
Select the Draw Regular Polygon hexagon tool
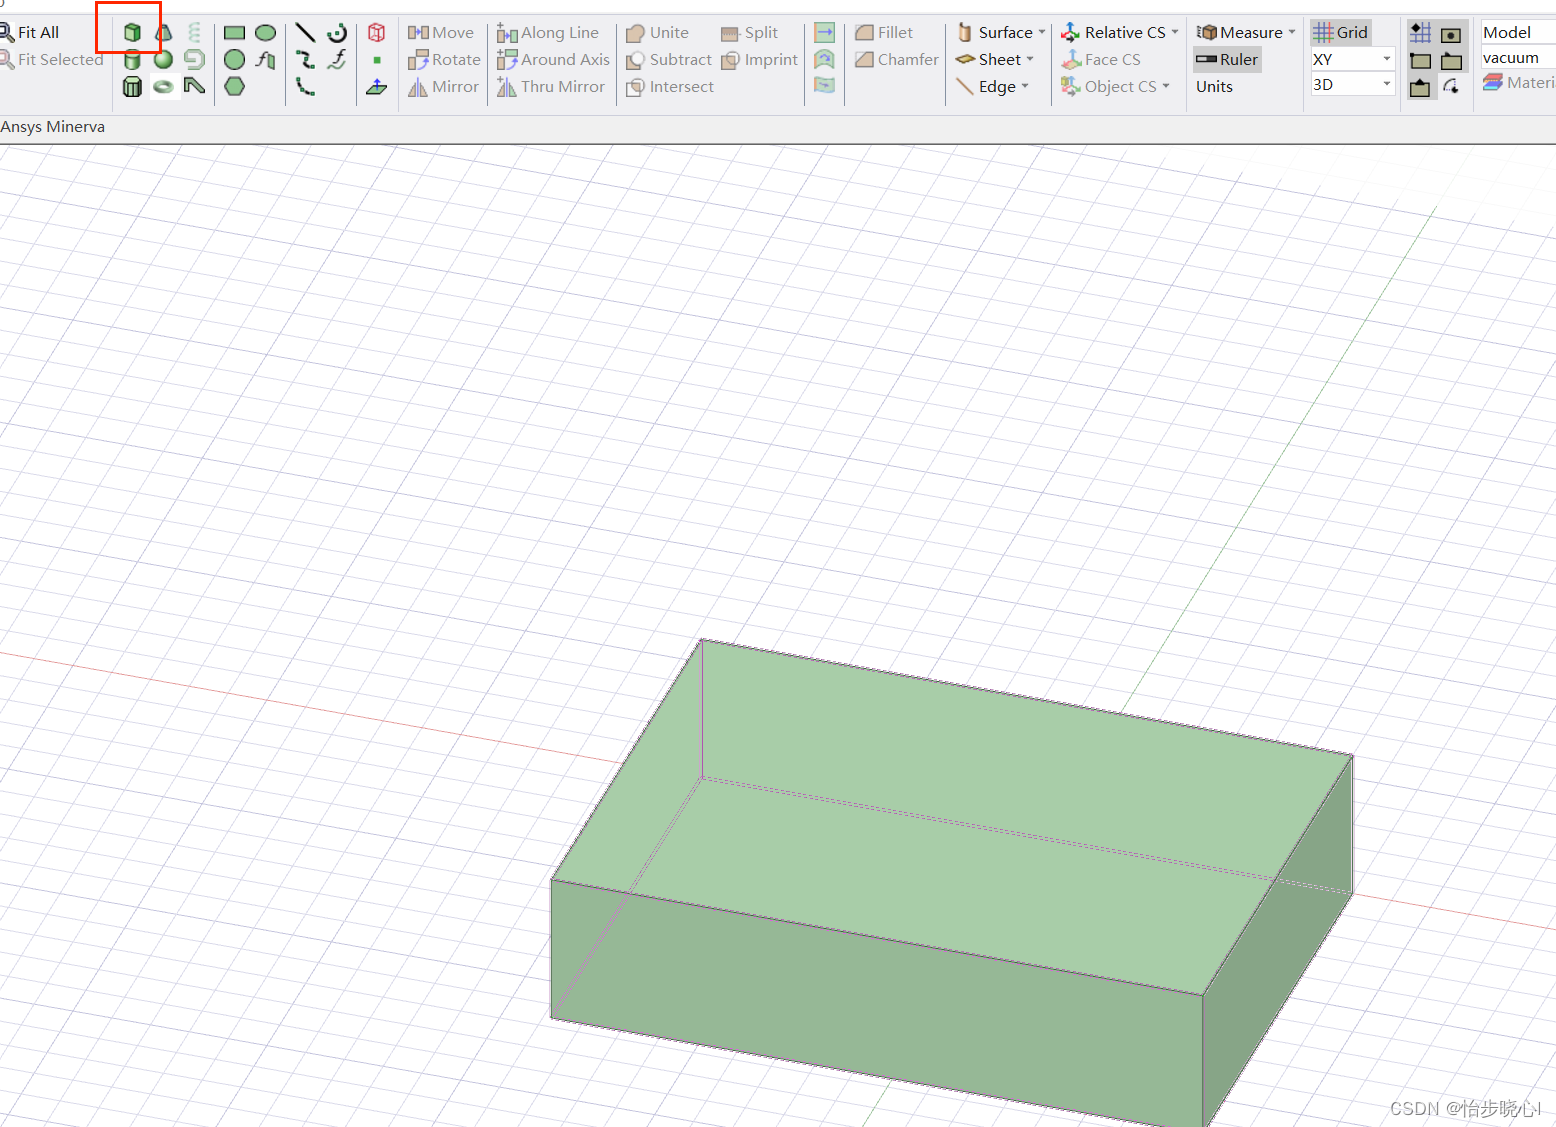pos(235,87)
